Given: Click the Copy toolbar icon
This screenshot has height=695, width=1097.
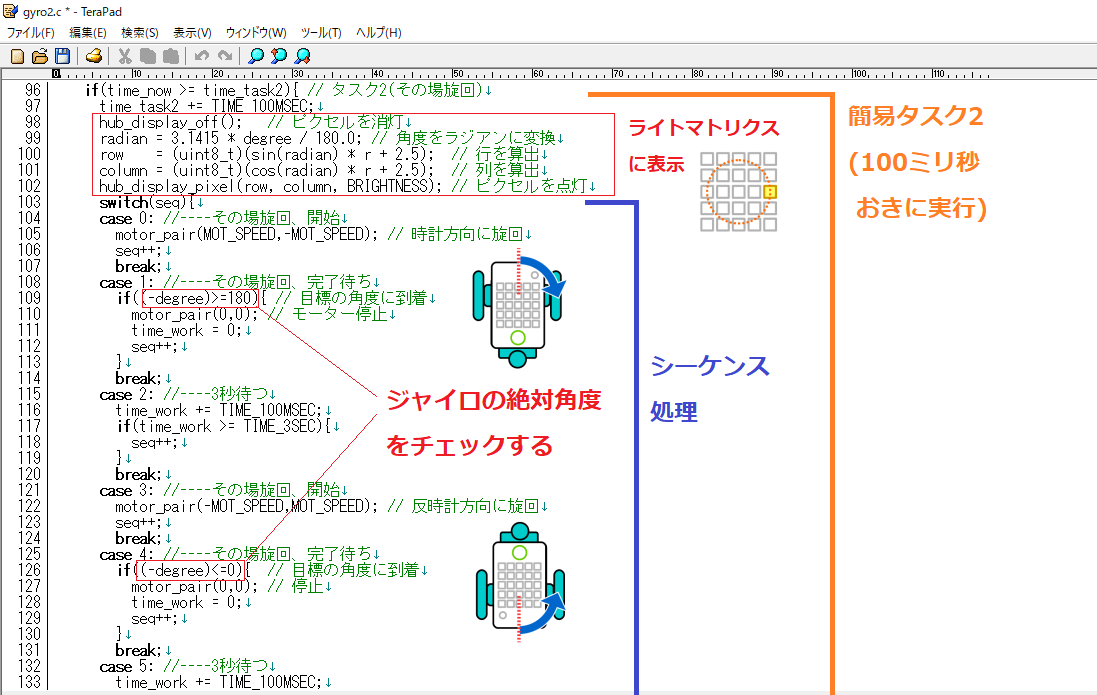Looking at the screenshot, I should [x=148, y=56].
